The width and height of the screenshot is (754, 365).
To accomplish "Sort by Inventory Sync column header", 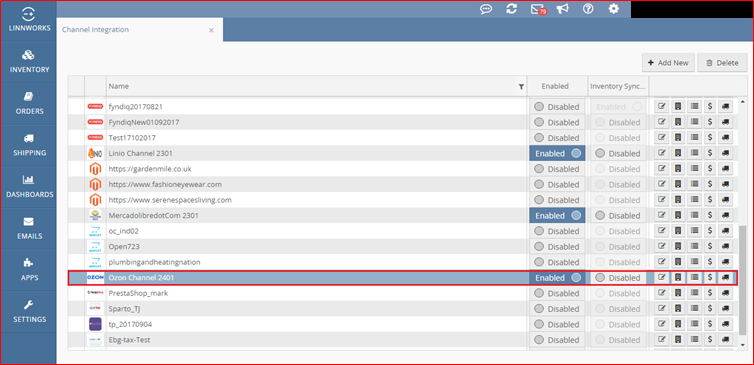I will click(618, 86).
